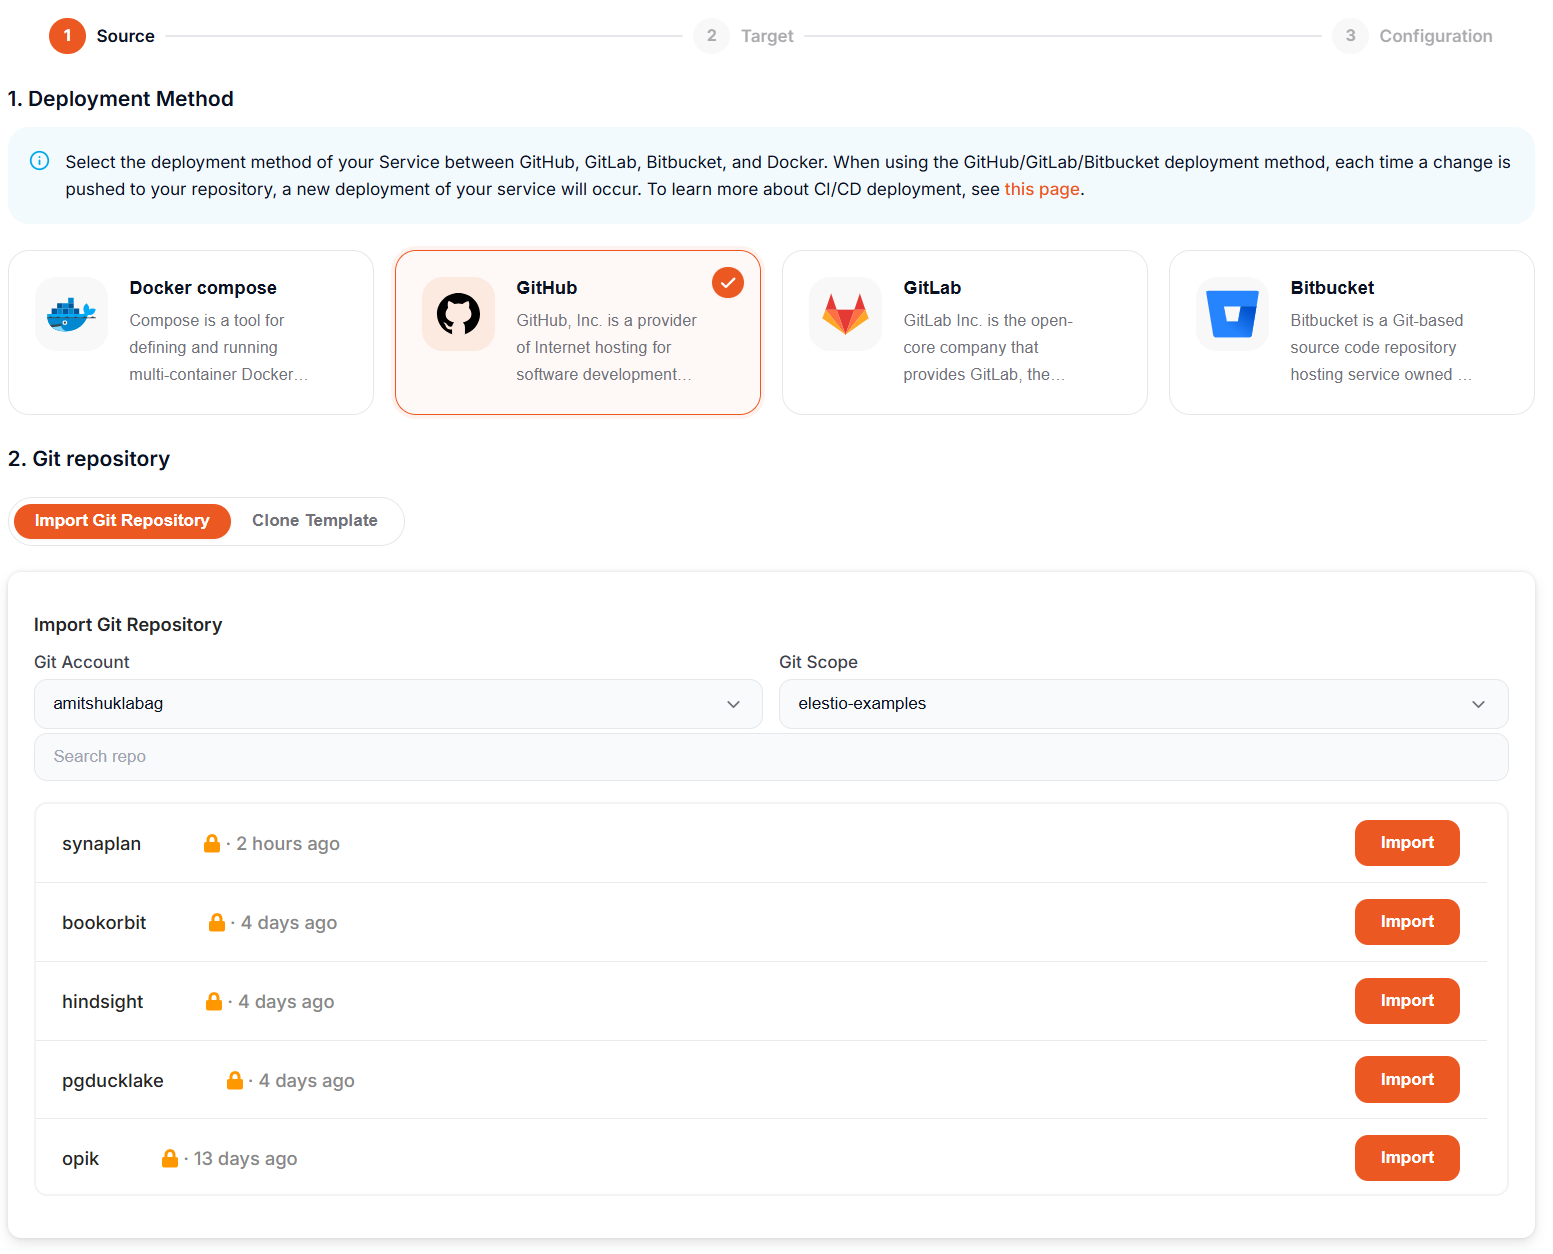Import the hindsight repository
The height and width of the screenshot is (1254, 1553).
[1407, 1001]
